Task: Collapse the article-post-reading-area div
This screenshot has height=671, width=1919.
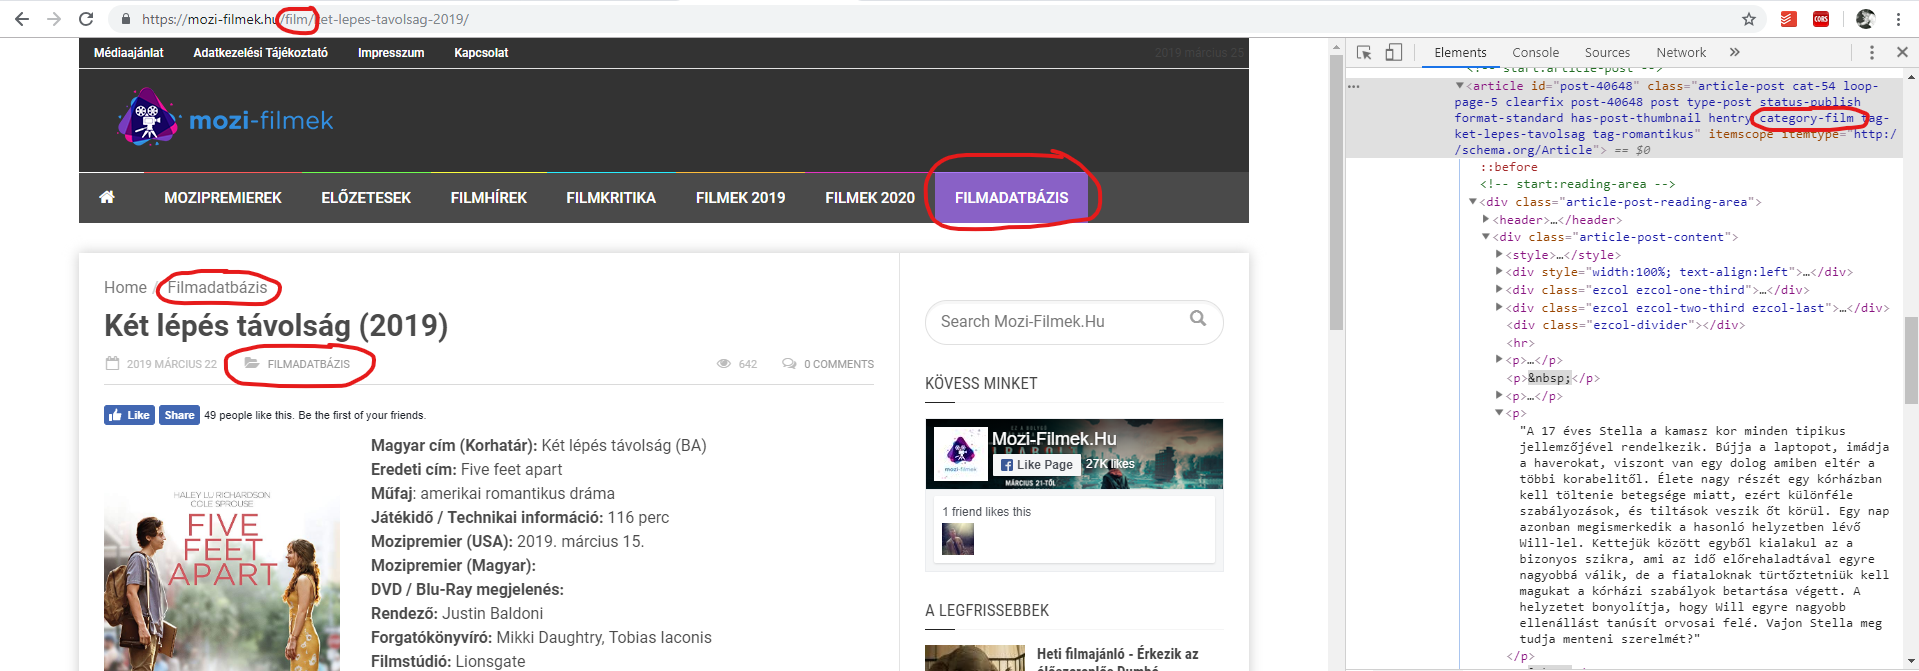Action: click(x=1473, y=202)
